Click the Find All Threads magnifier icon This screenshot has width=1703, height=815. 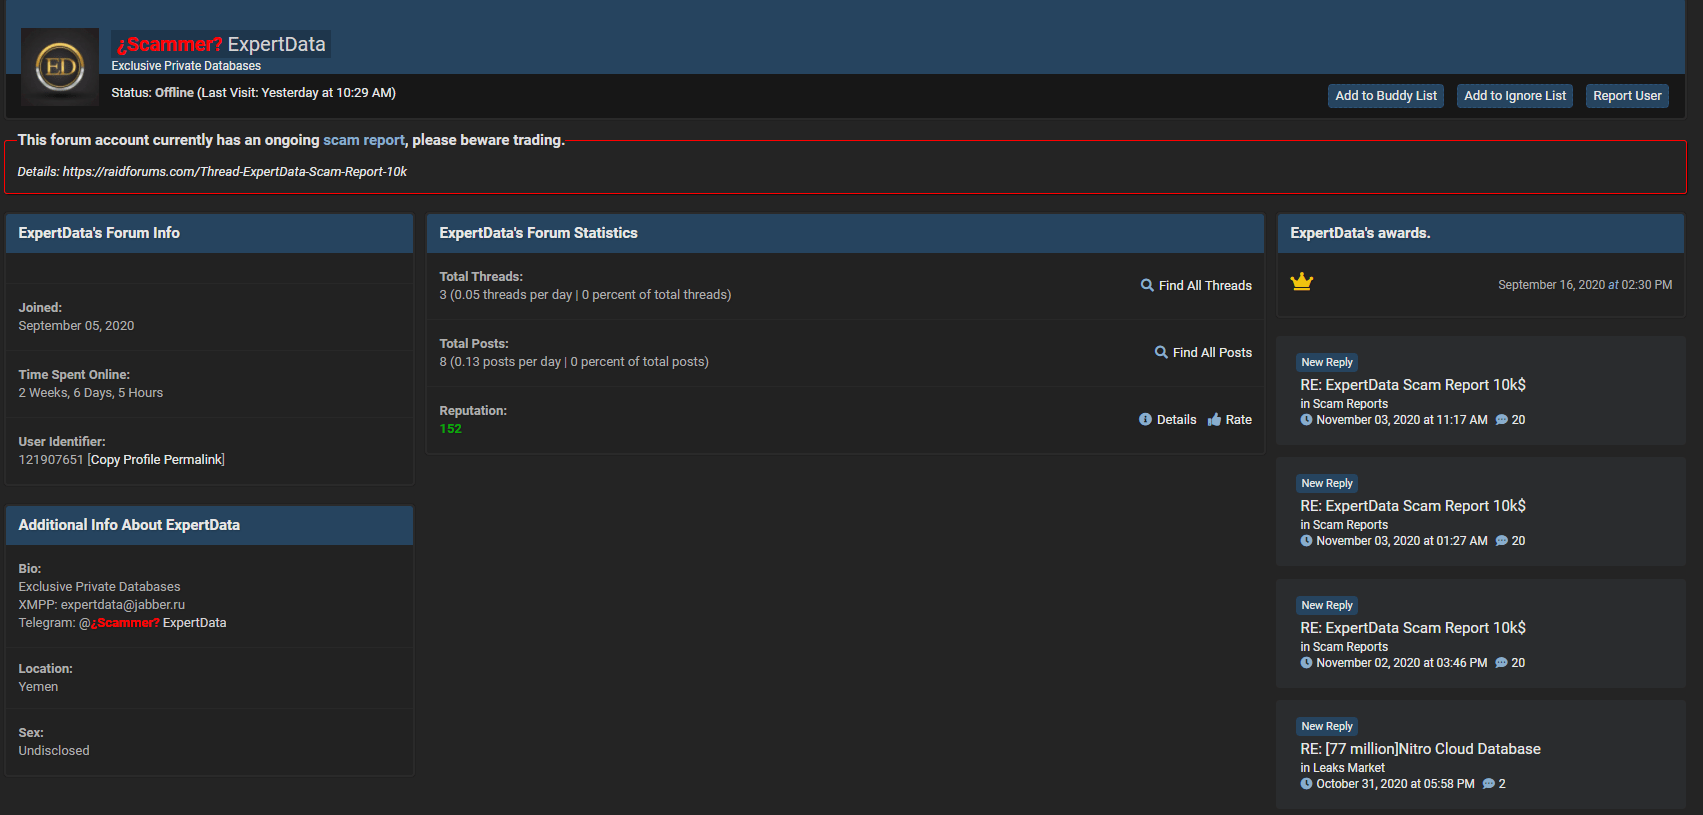point(1147,285)
